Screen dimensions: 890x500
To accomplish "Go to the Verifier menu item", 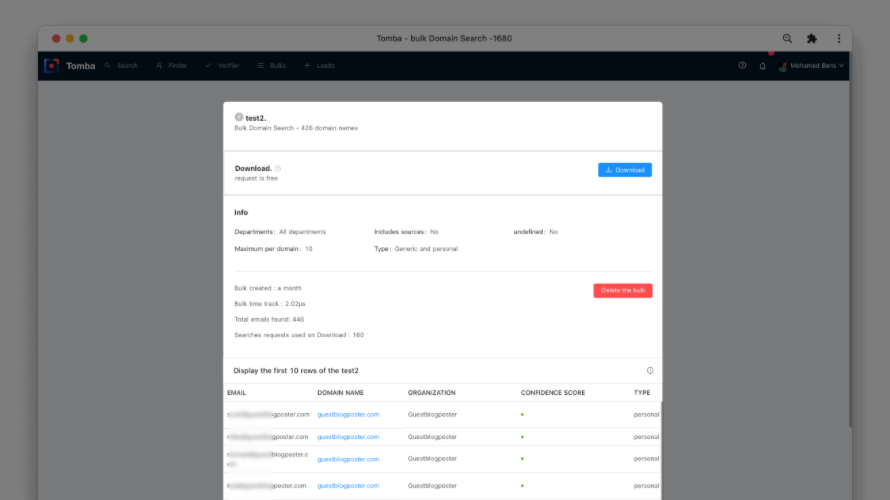I will tap(222, 66).
